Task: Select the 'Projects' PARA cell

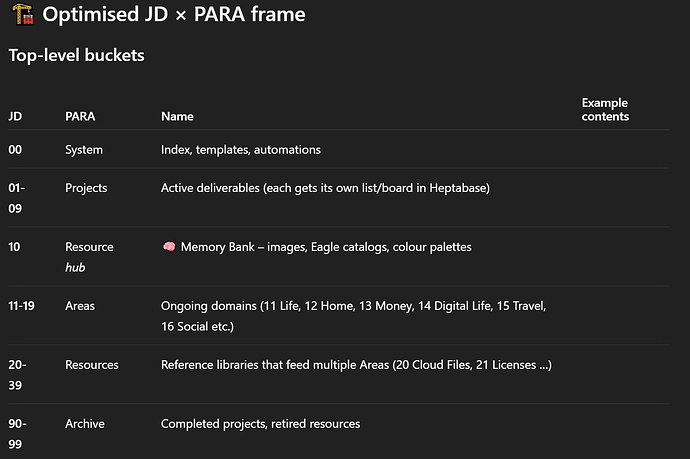Action: (86, 188)
